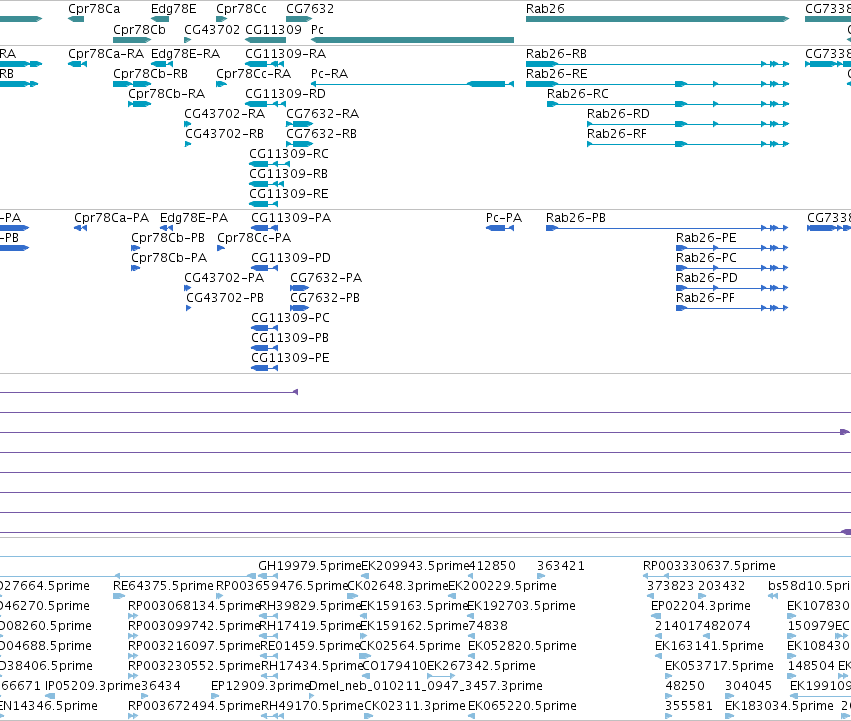Select EST CK02648.3prime
The image size is (851, 721).
pos(397,586)
